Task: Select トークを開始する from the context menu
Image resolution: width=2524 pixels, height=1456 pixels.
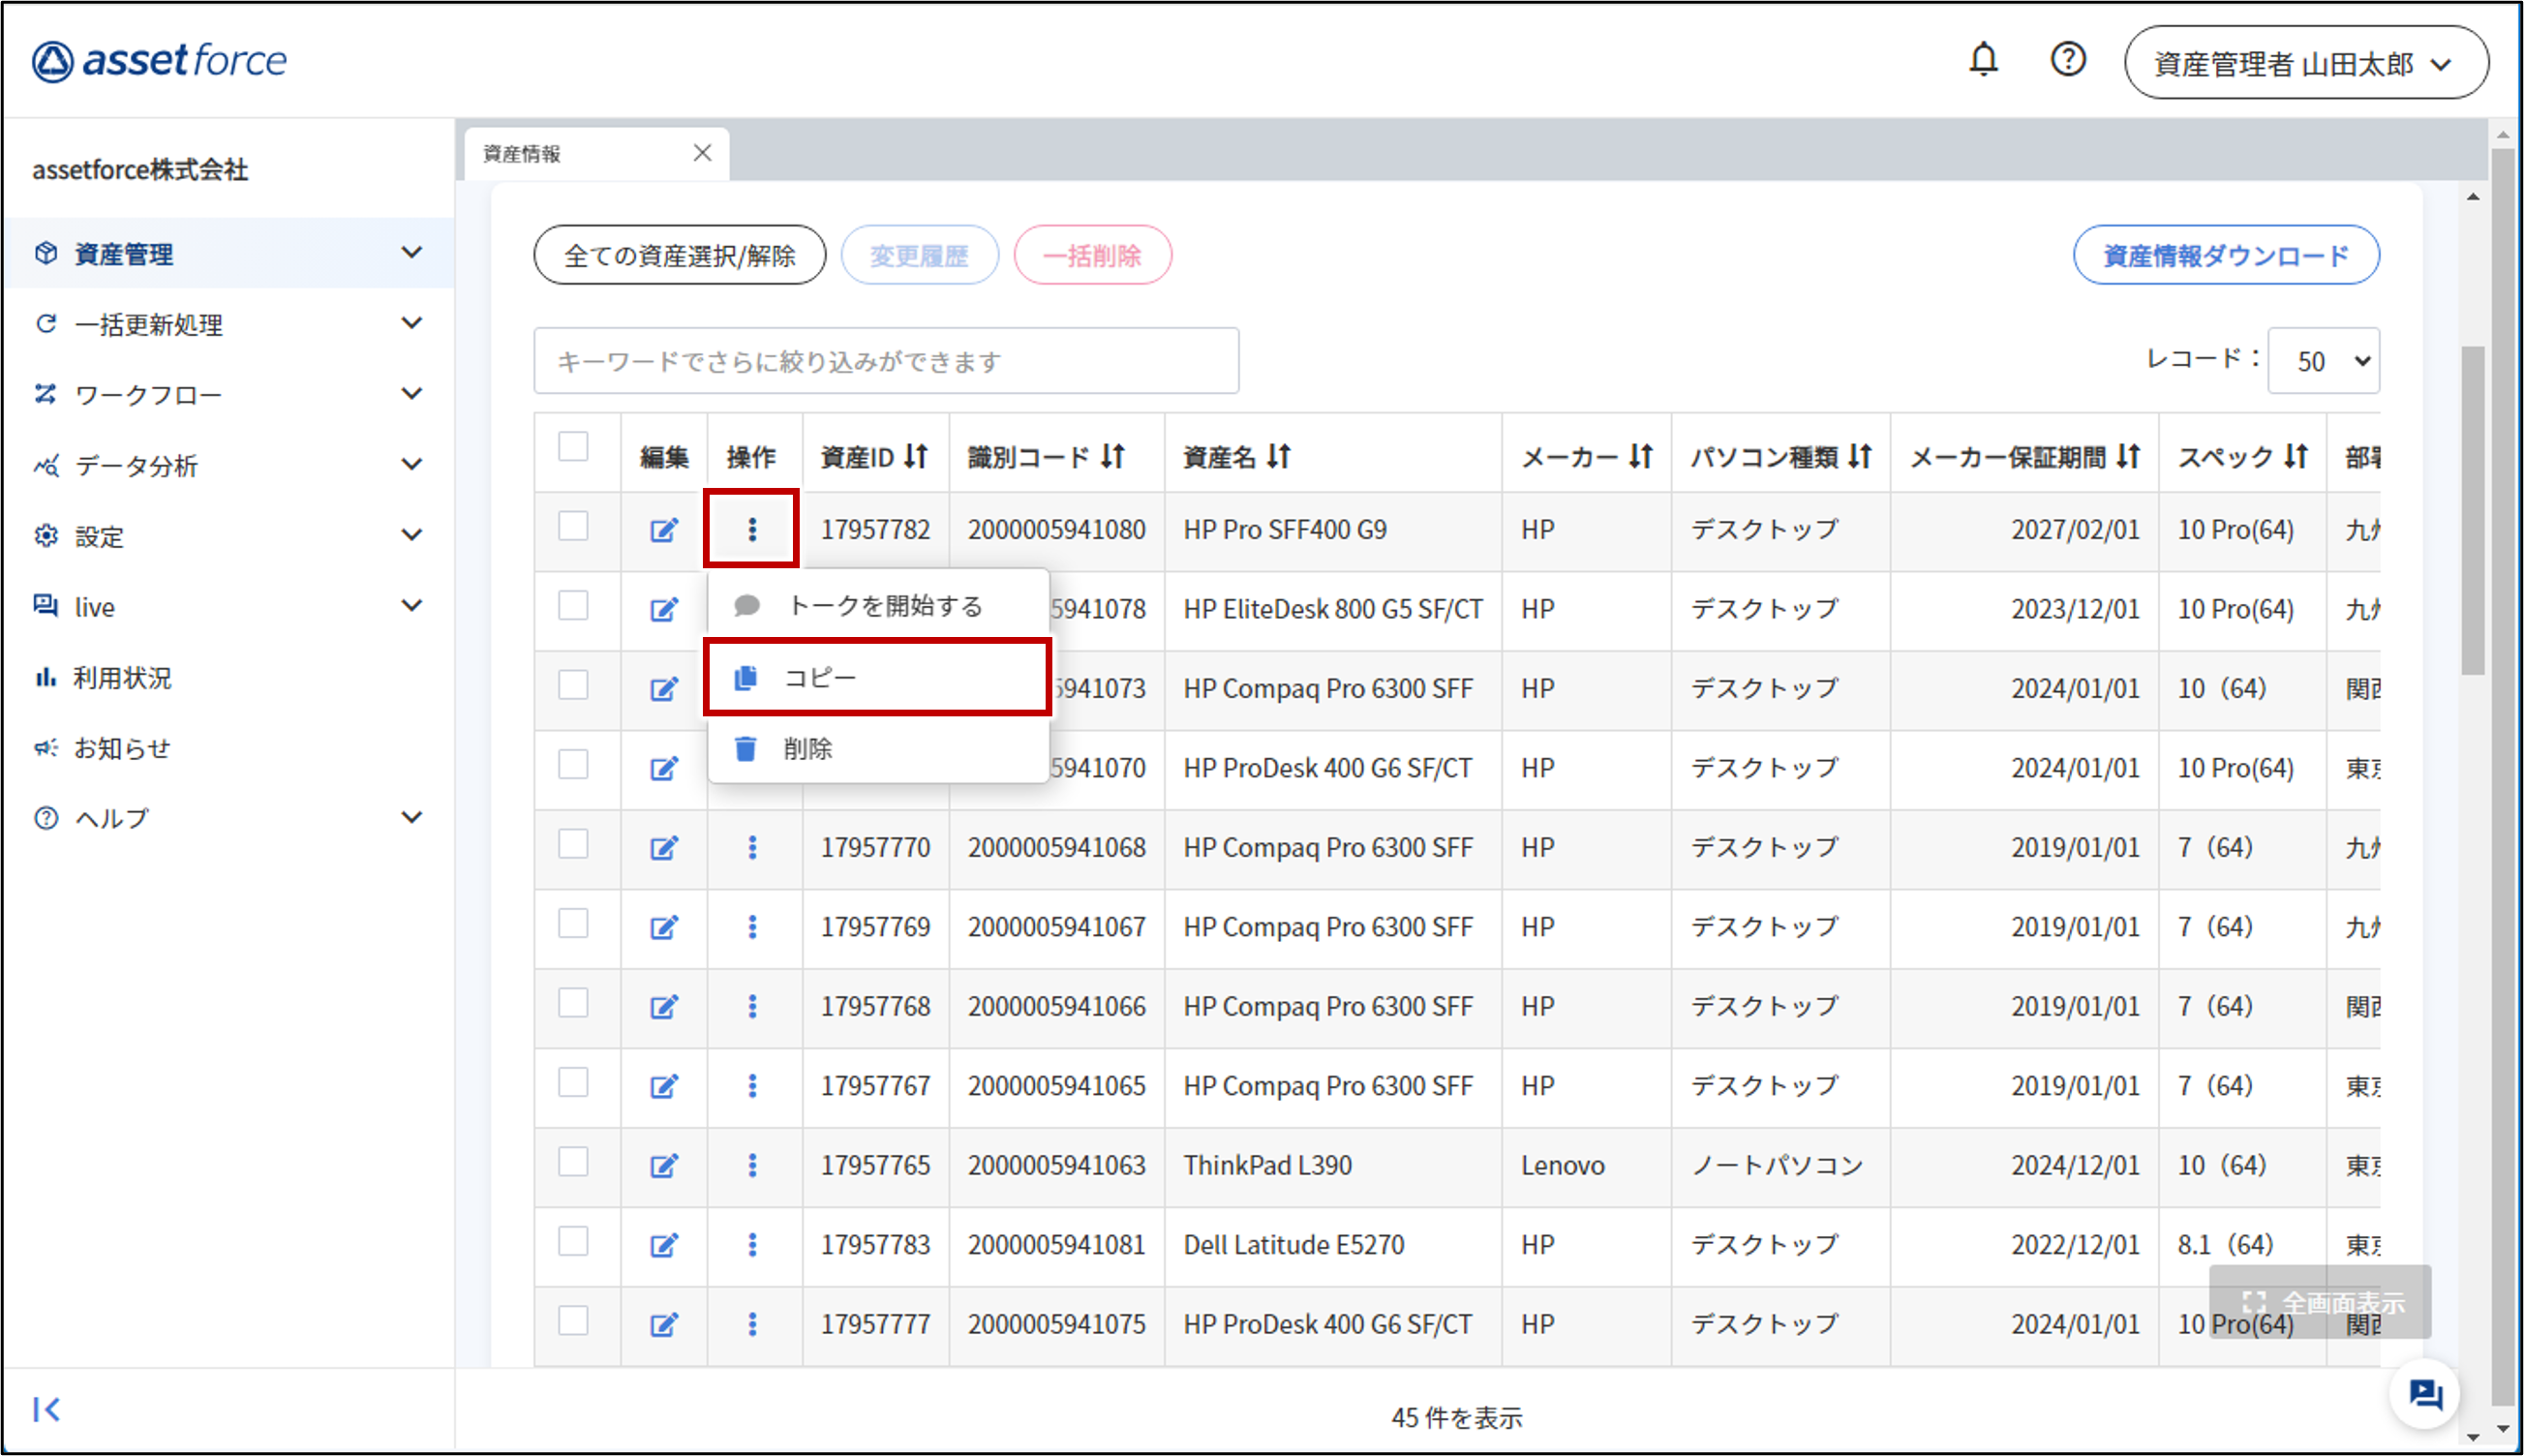Action: 878,605
